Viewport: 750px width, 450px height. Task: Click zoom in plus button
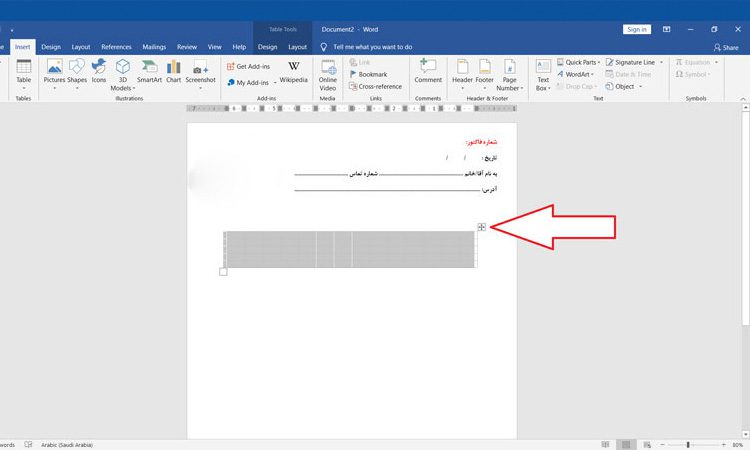[724, 445]
